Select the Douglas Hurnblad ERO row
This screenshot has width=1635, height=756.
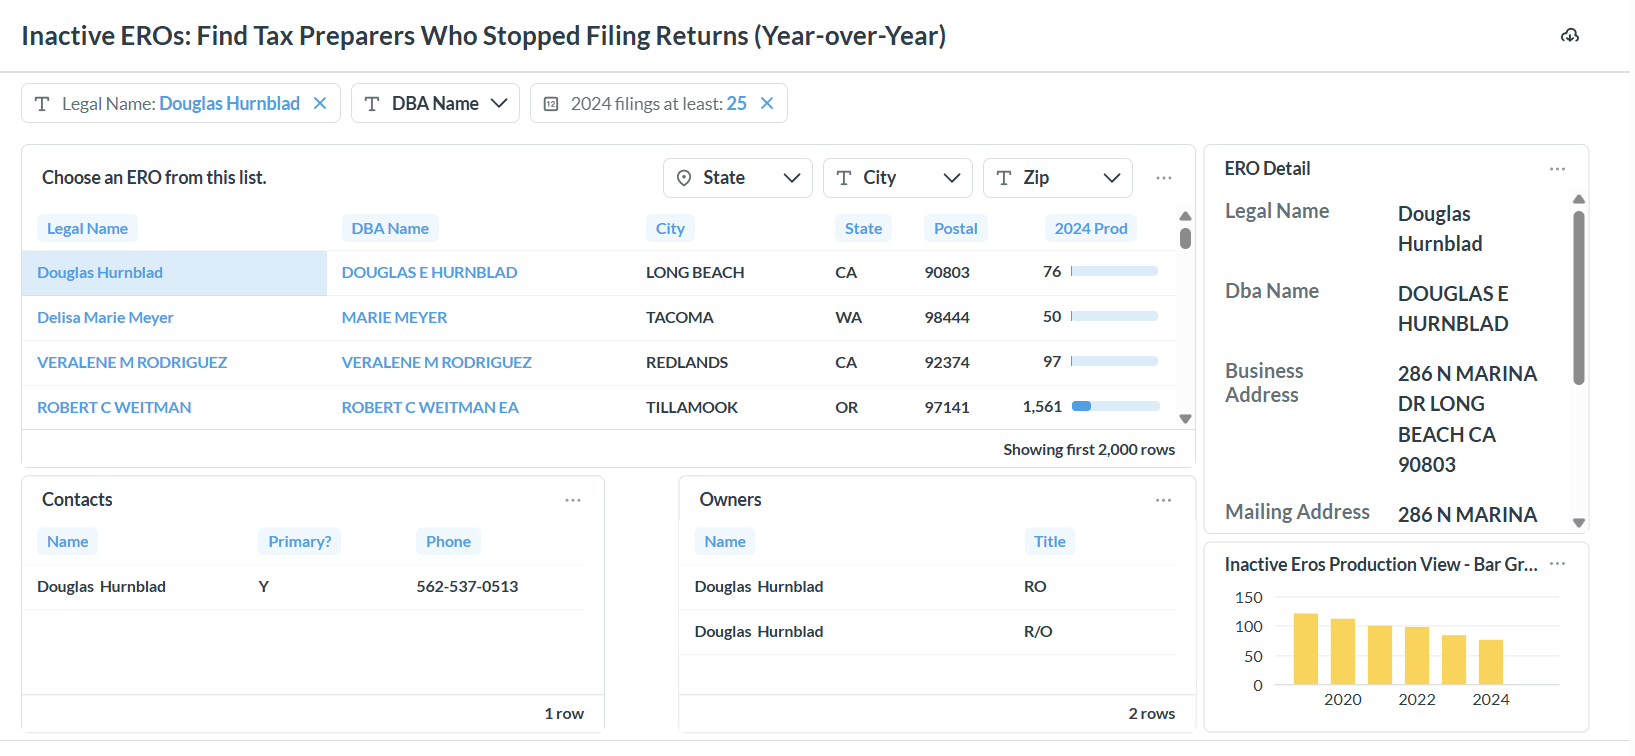(597, 272)
